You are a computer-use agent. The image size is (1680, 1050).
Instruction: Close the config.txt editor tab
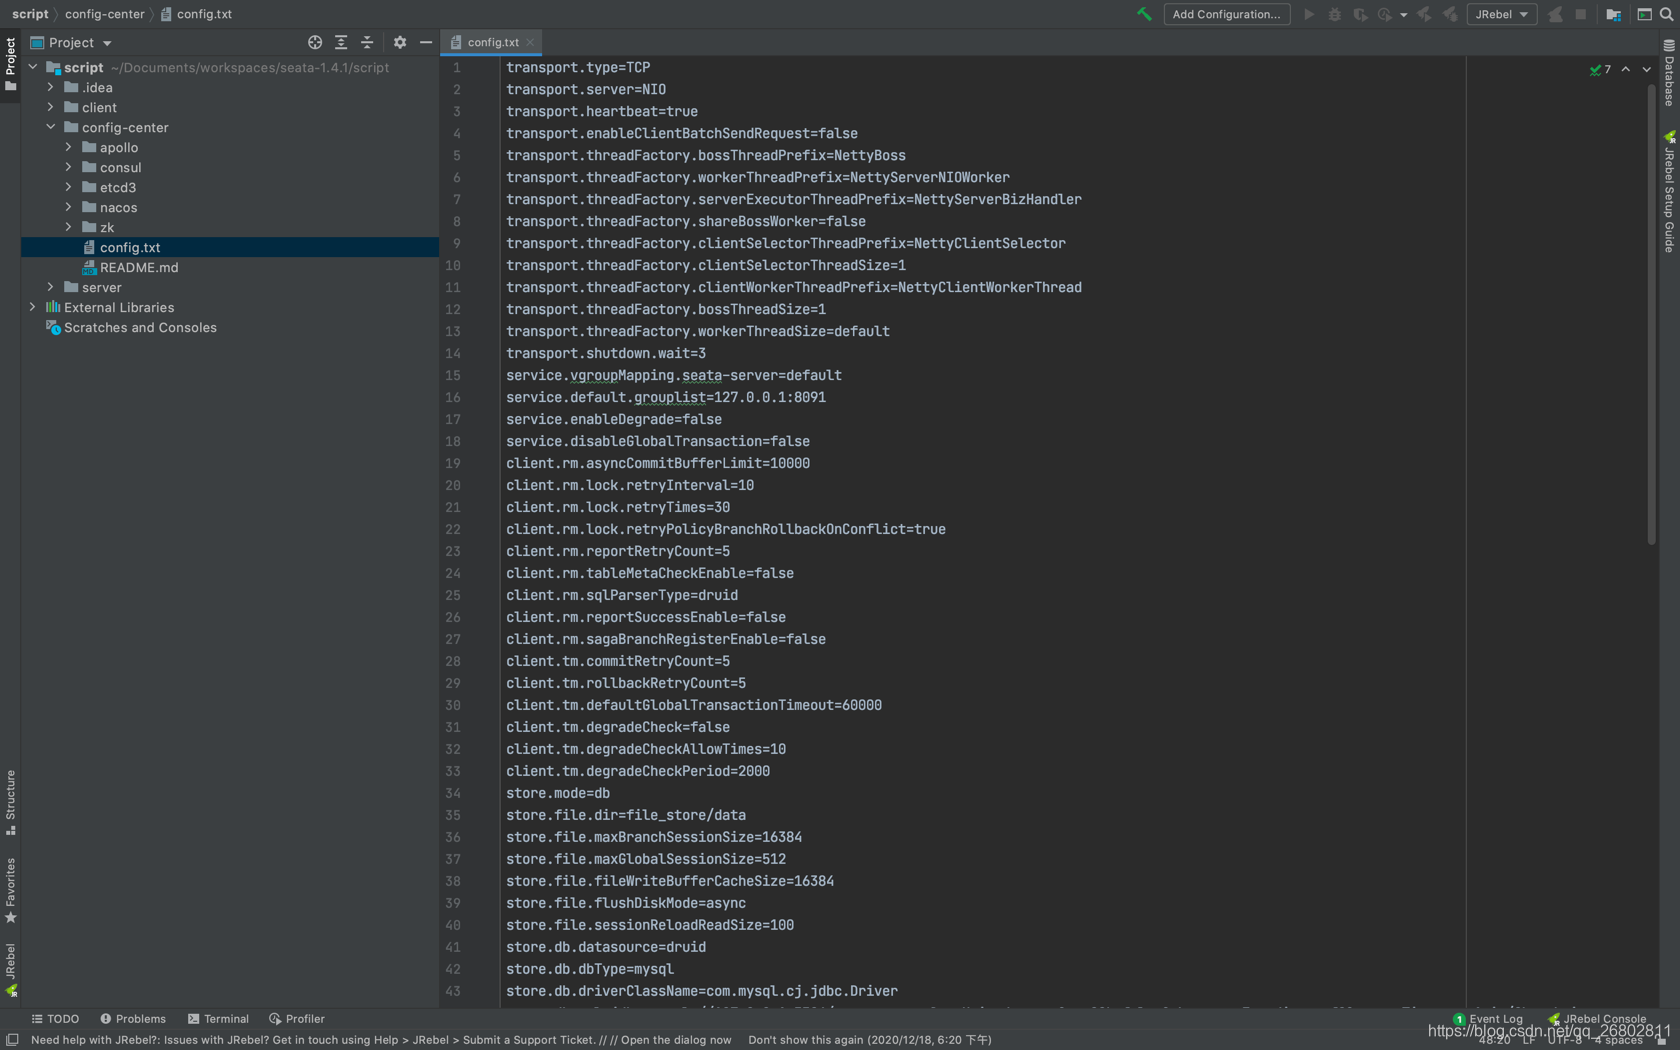coord(530,42)
